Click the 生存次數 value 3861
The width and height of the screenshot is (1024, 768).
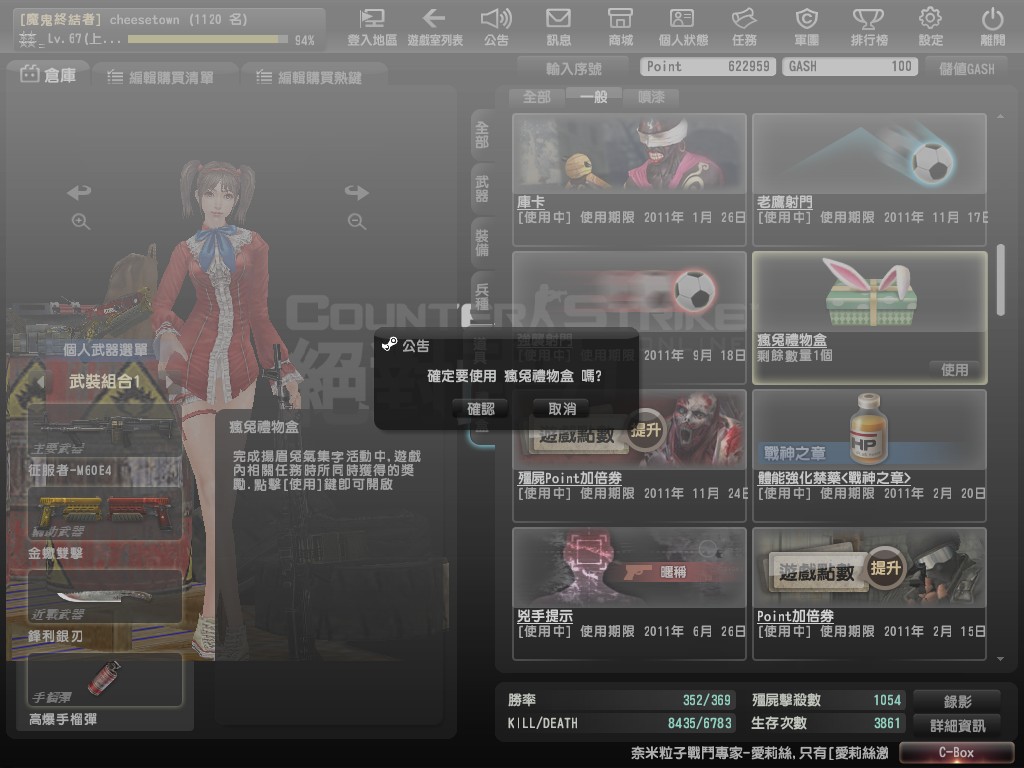tap(887, 723)
